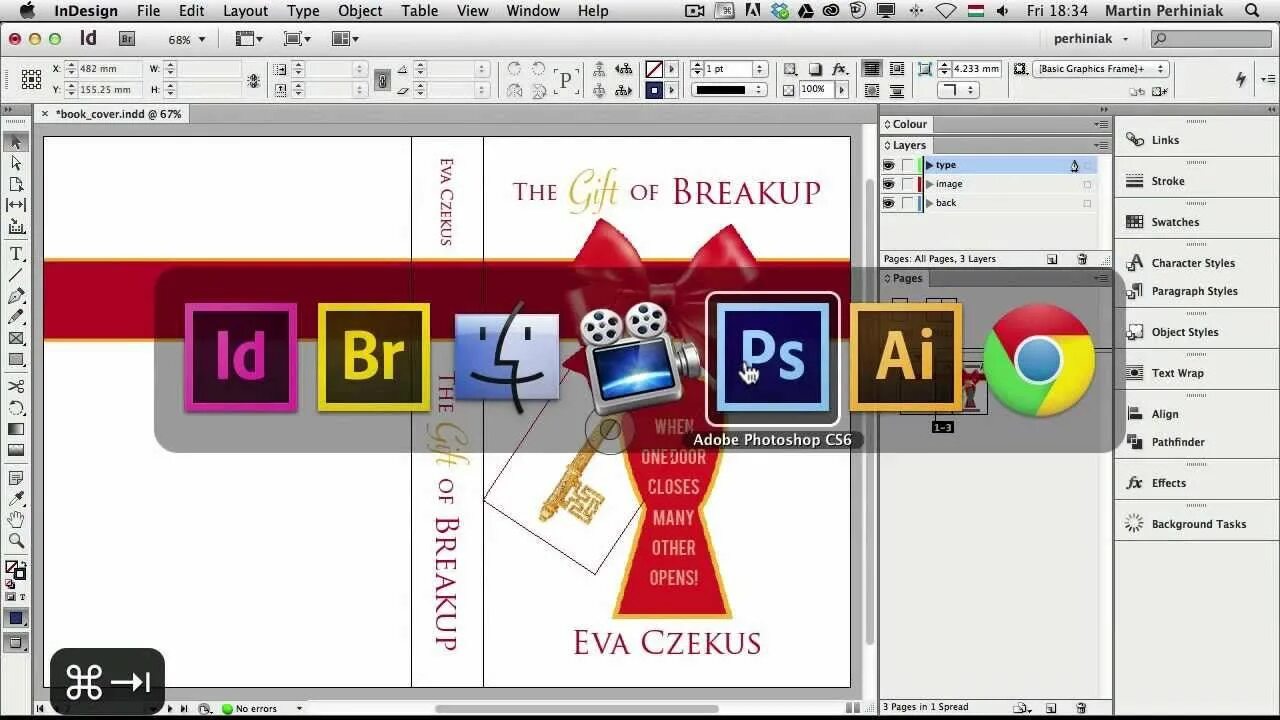
Task: Open the perhiniak workspace dropdown
Action: click(x=1091, y=39)
